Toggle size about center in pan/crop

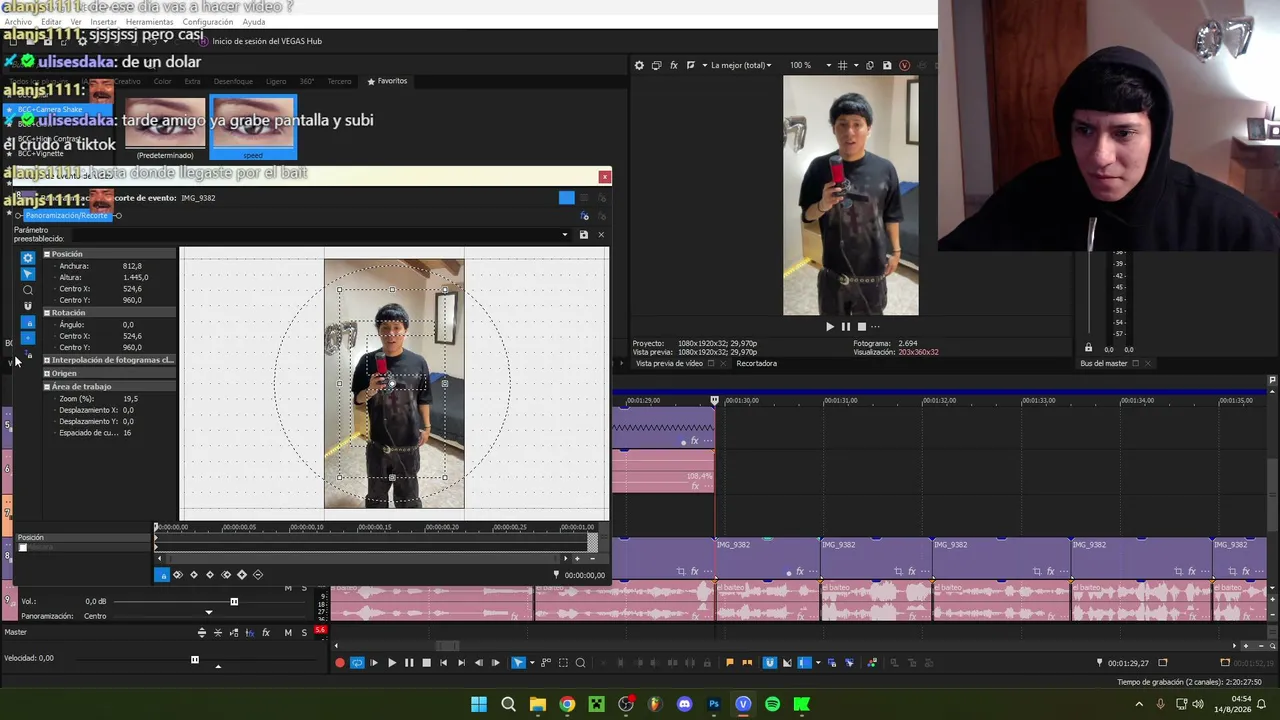pos(28,339)
